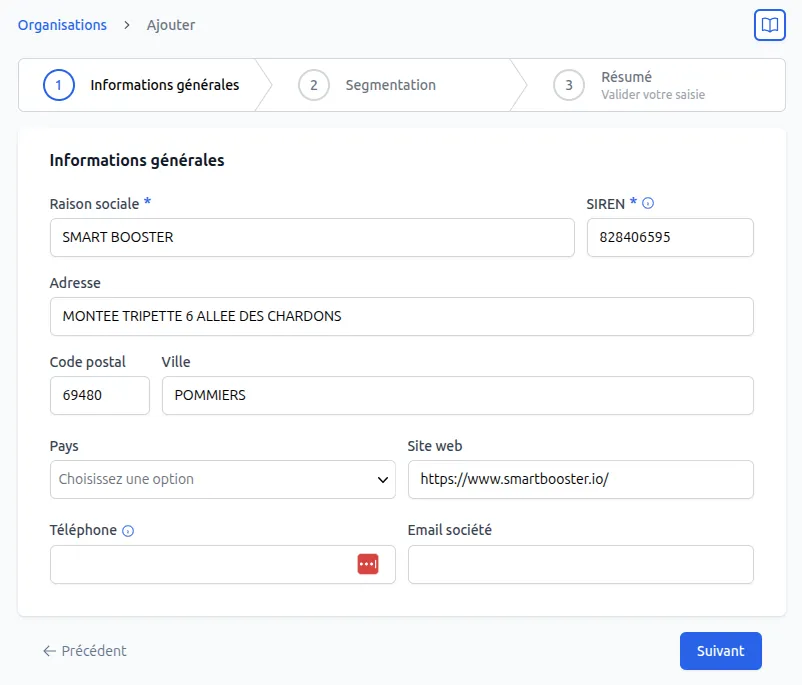The image size is (802, 685).
Task: Click the SMART BOOSTER raison sociale field
Action: point(312,237)
